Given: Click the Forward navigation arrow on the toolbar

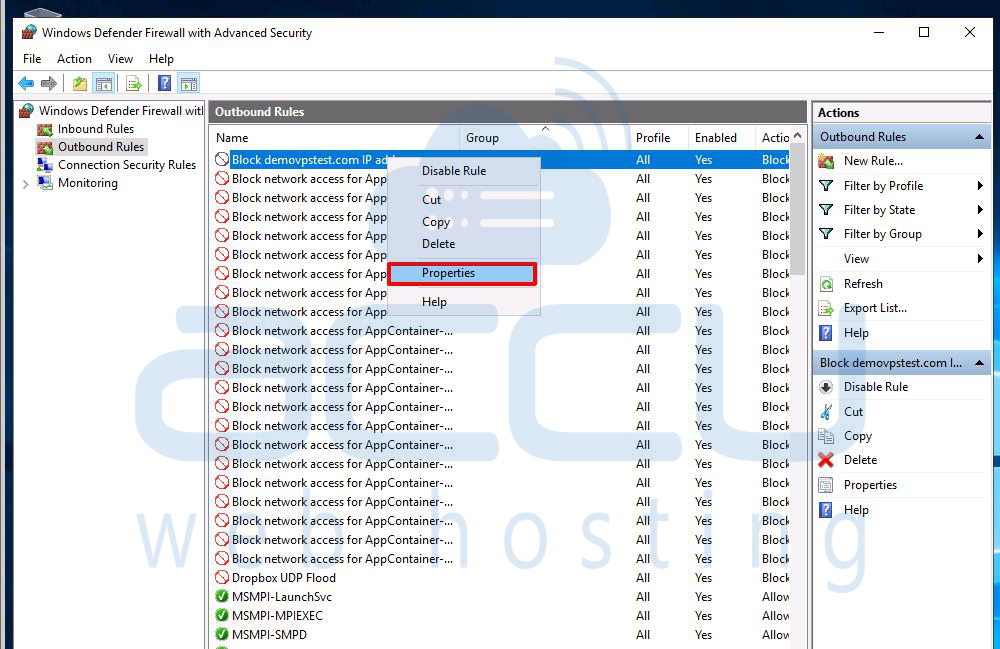Looking at the screenshot, I should coord(48,83).
